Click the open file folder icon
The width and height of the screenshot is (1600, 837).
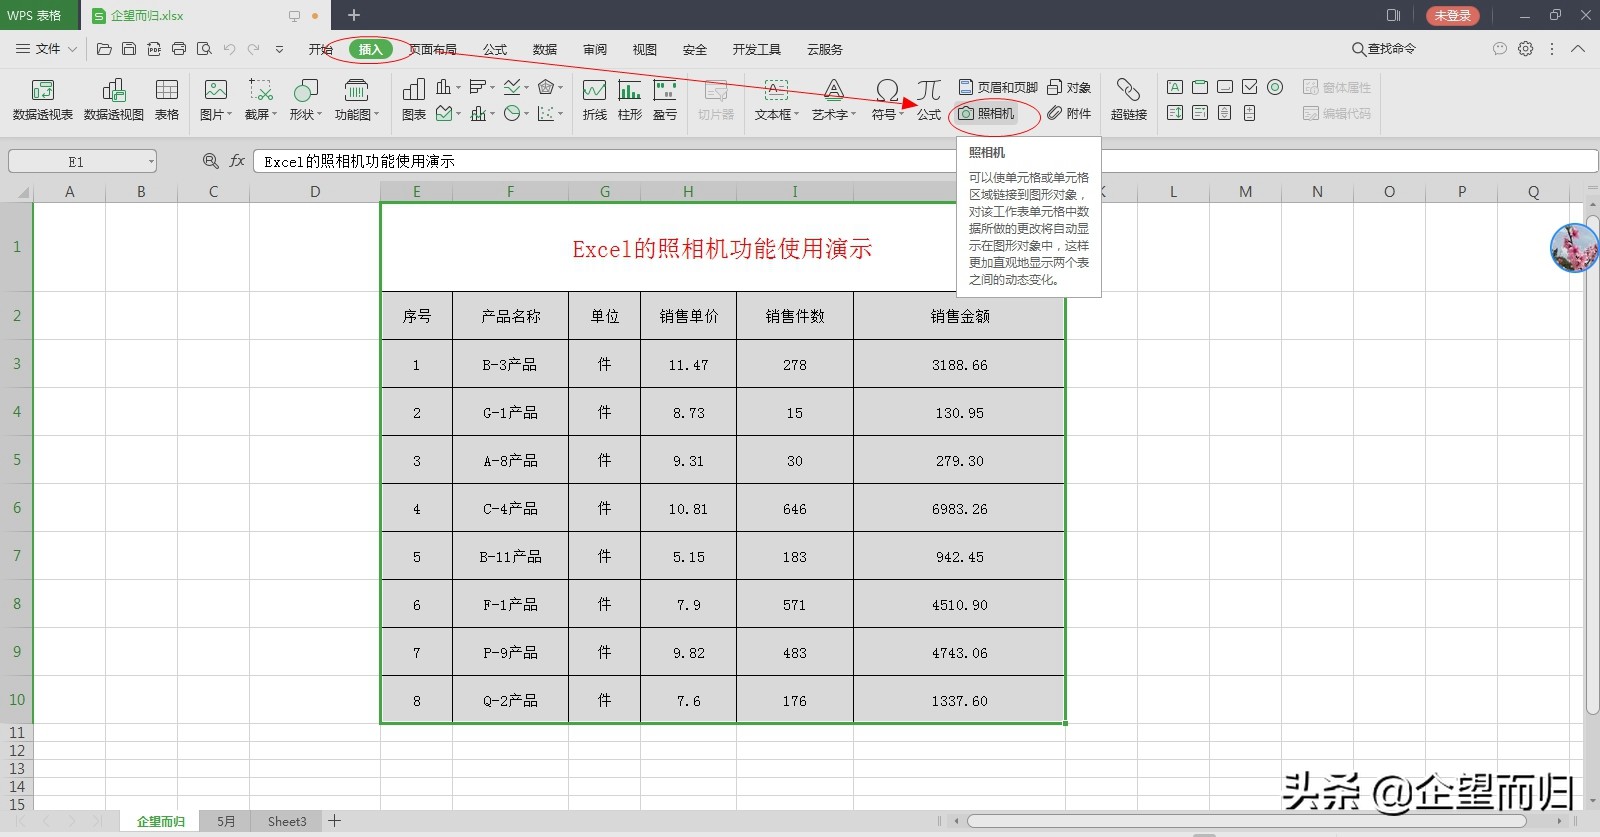104,48
